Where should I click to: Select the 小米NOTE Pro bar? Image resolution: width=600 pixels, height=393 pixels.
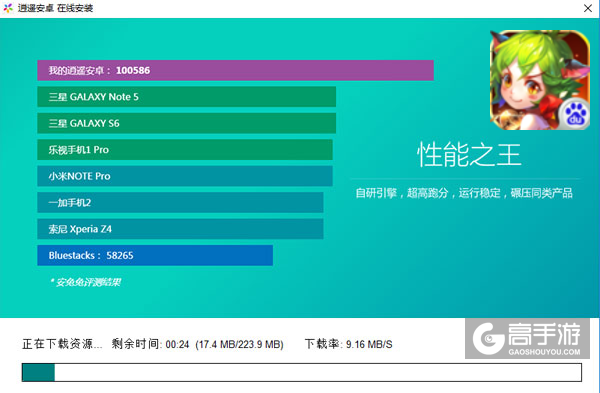tap(185, 176)
